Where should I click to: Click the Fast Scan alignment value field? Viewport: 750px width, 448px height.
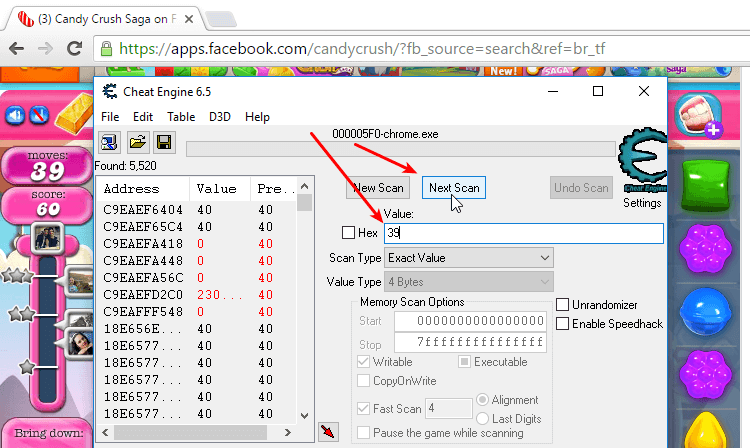tap(449, 408)
